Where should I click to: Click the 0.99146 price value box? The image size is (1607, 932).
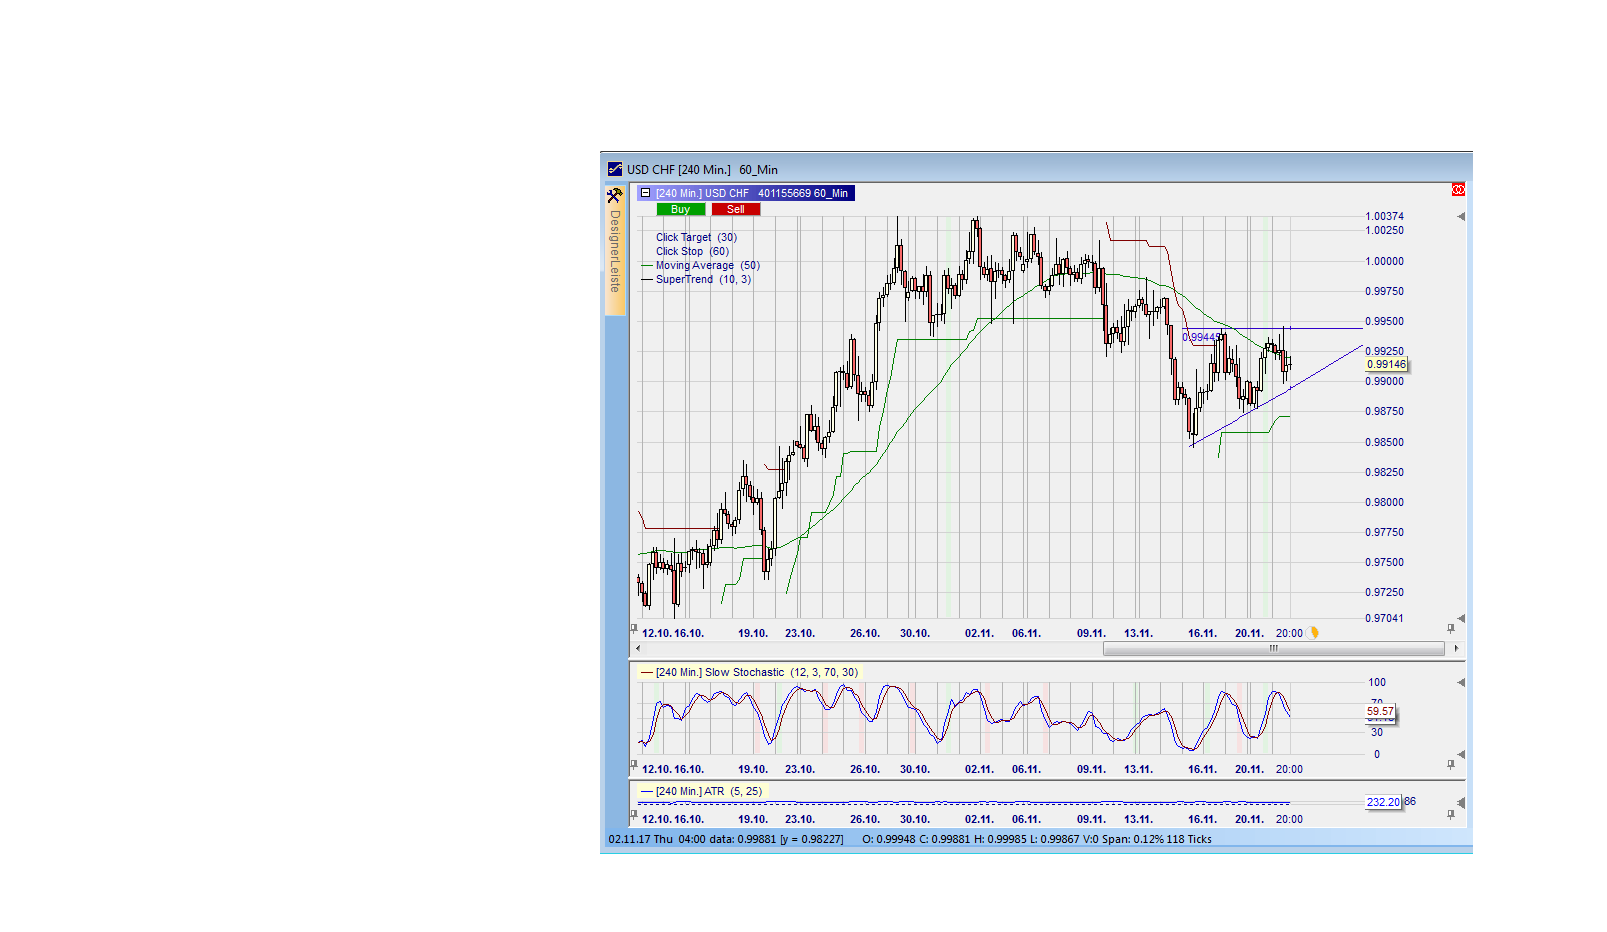pos(1388,364)
